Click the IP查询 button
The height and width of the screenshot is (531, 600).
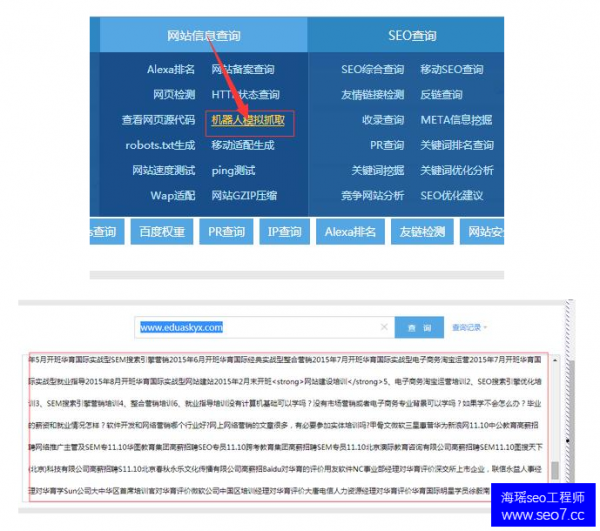pos(284,231)
